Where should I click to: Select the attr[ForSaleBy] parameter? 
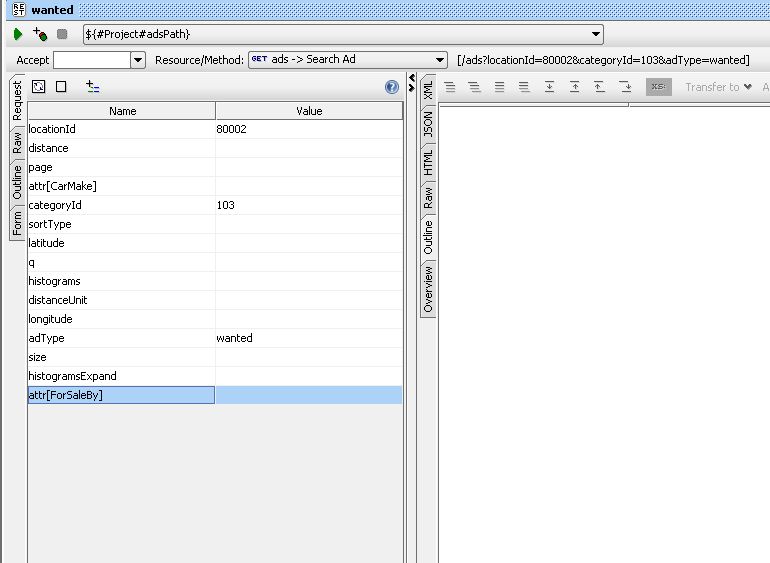click(121, 395)
